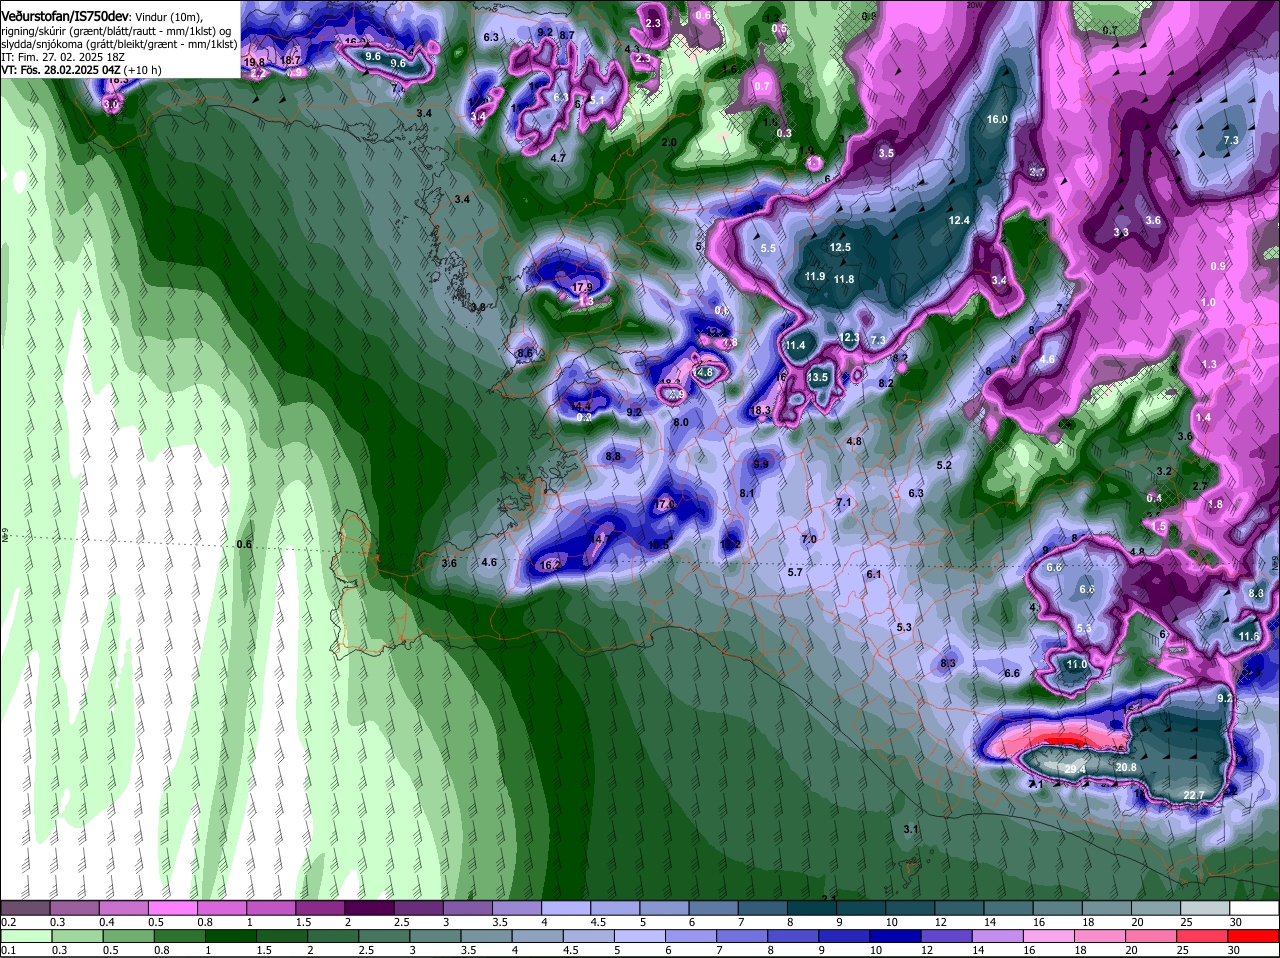
Task: Click the dark green 1 rain legend swatch
Action: coord(230,935)
